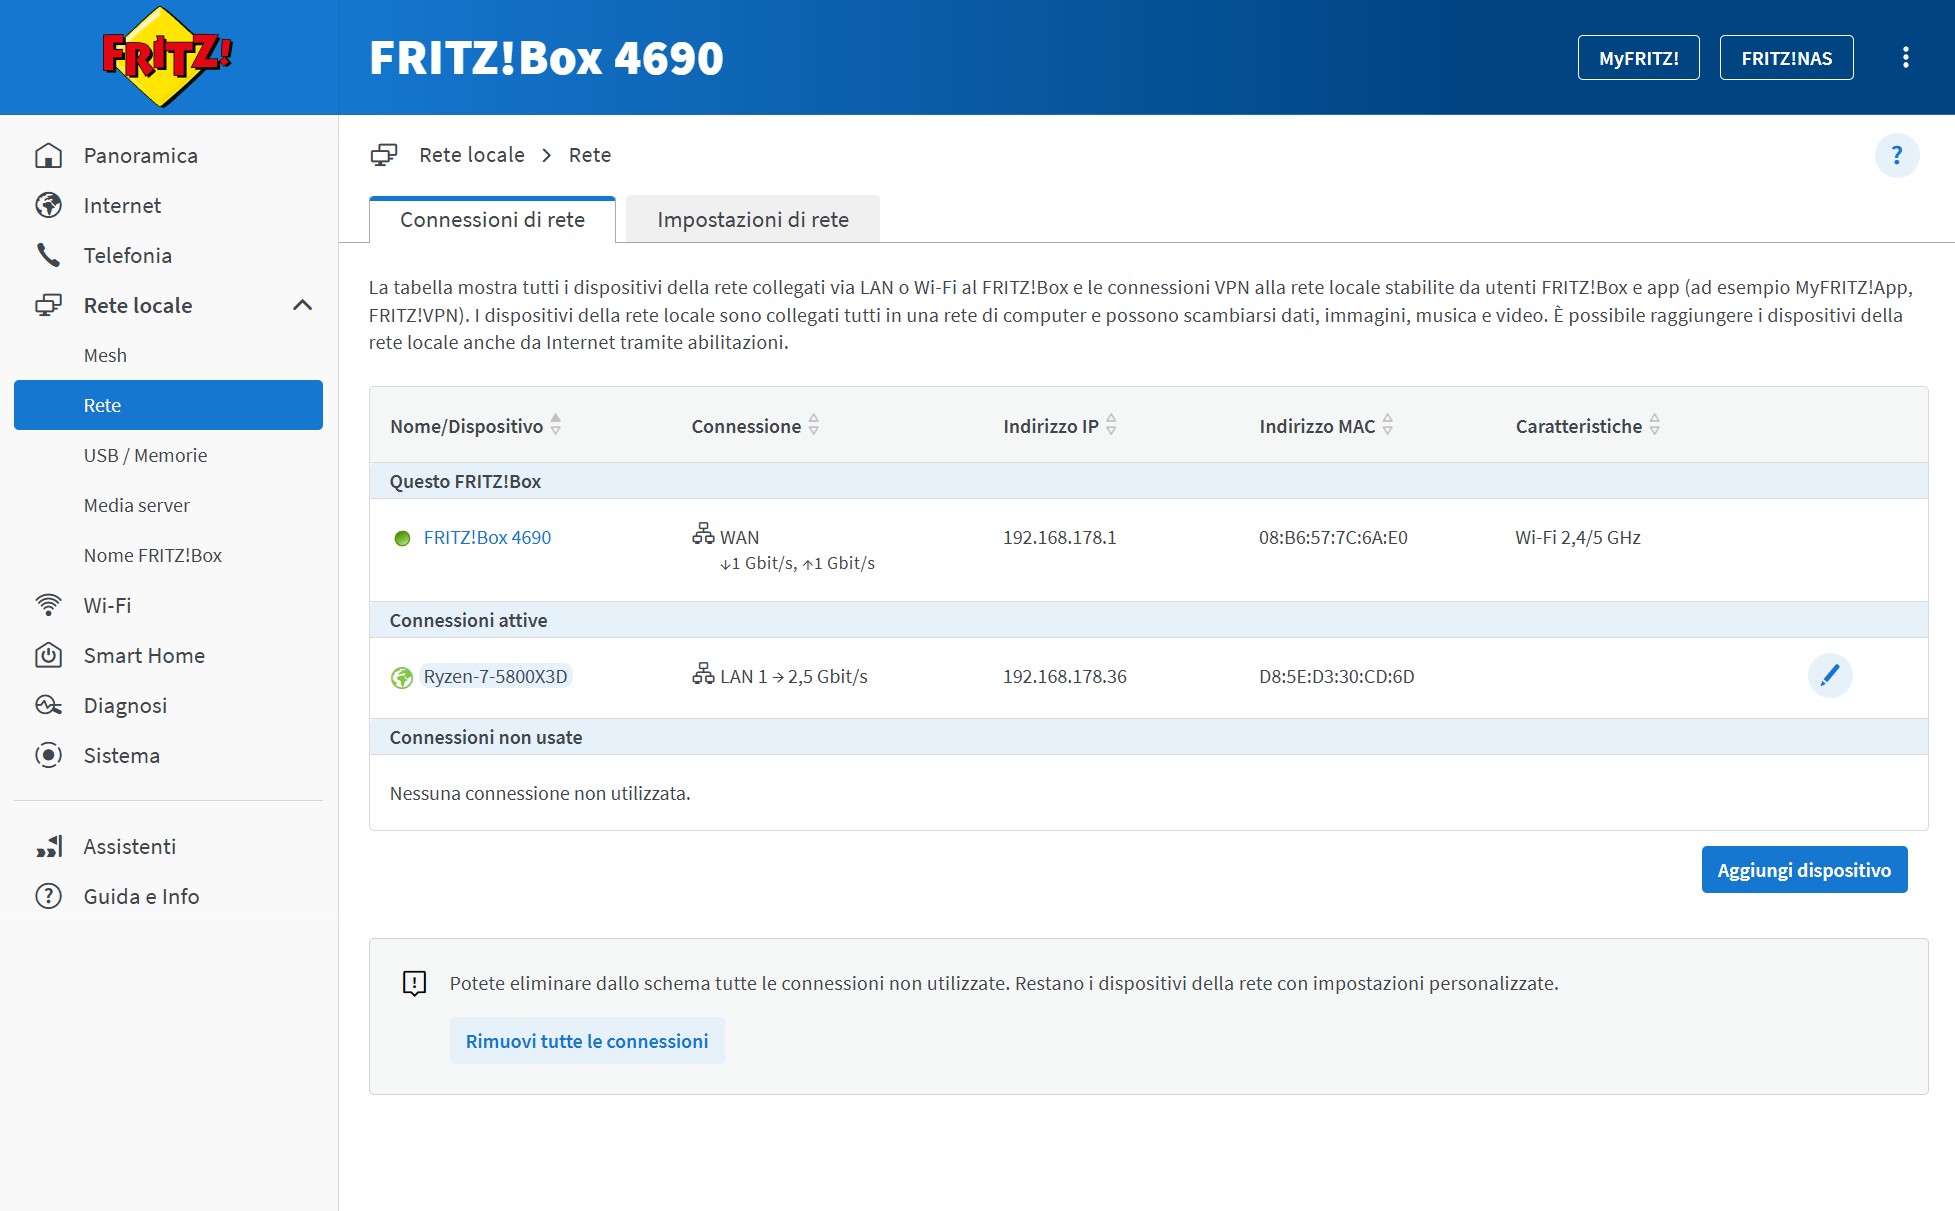The height and width of the screenshot is (1211, 1955).
Task: Click IP address 192.168.178.1
Action: [x=1059, y=537]
